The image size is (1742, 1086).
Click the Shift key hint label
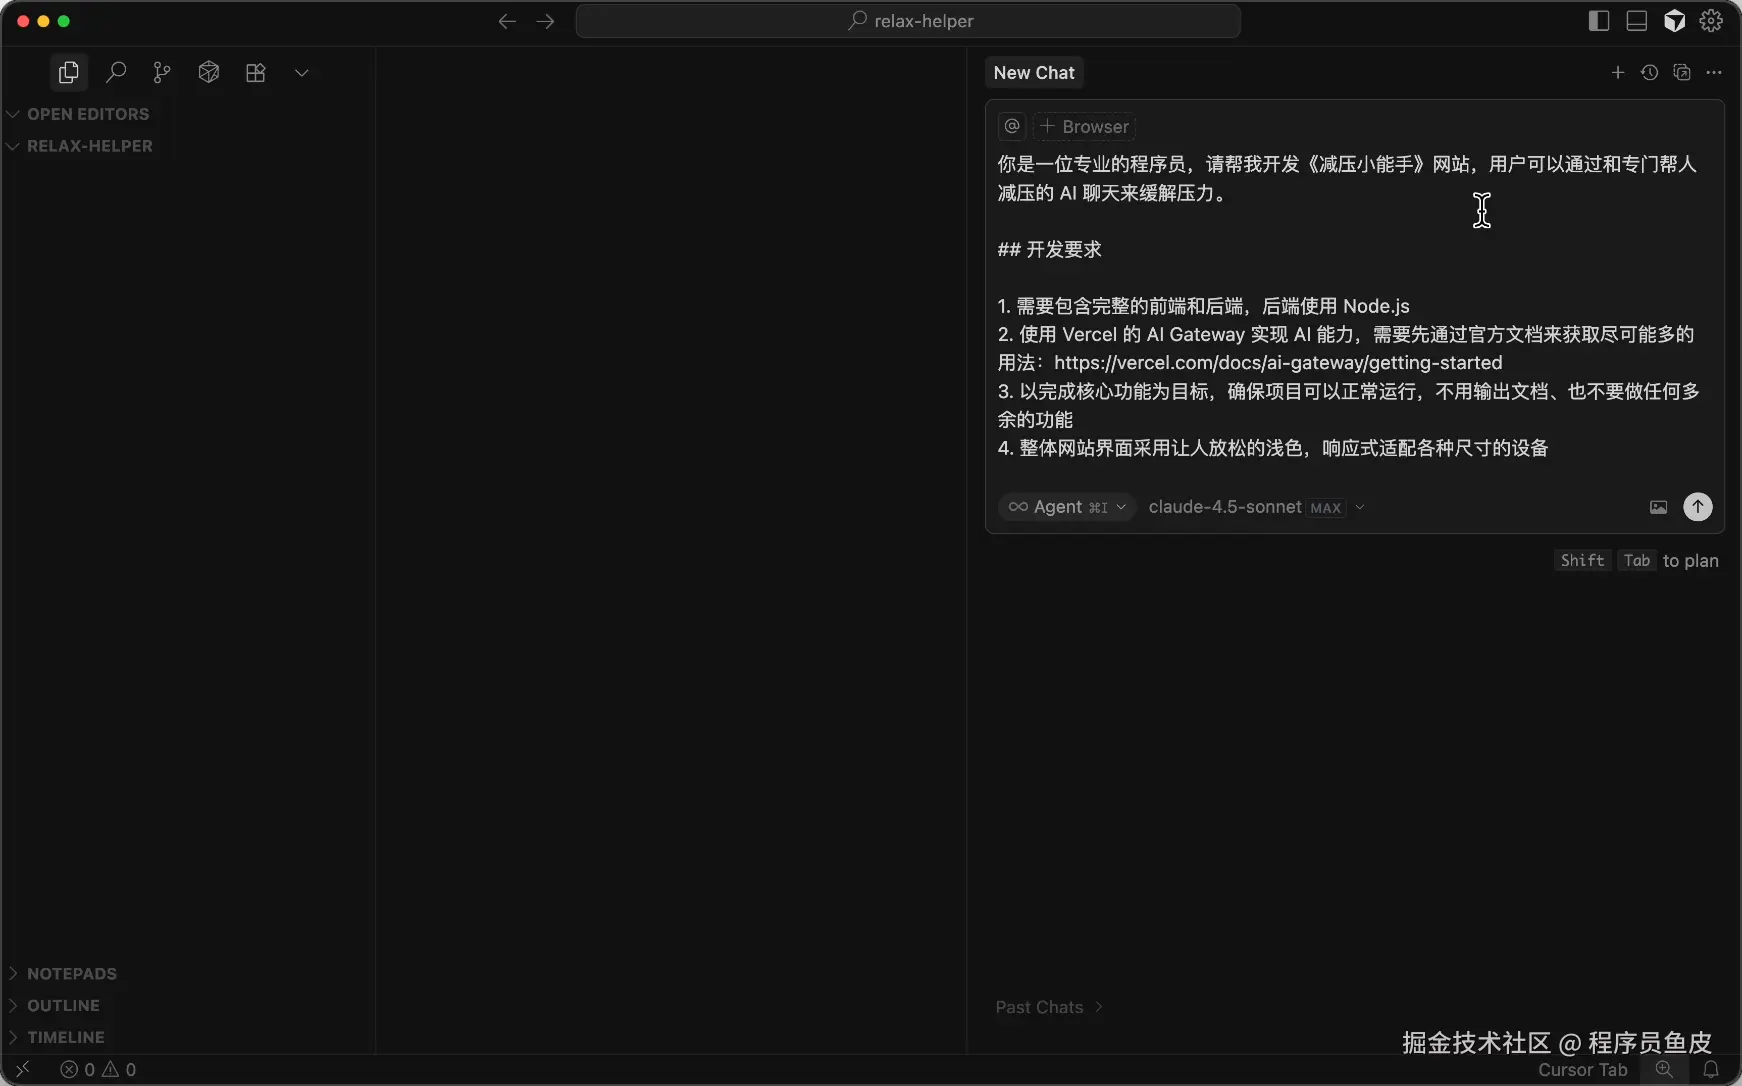pyautogui.click(x=1582, y=561)
